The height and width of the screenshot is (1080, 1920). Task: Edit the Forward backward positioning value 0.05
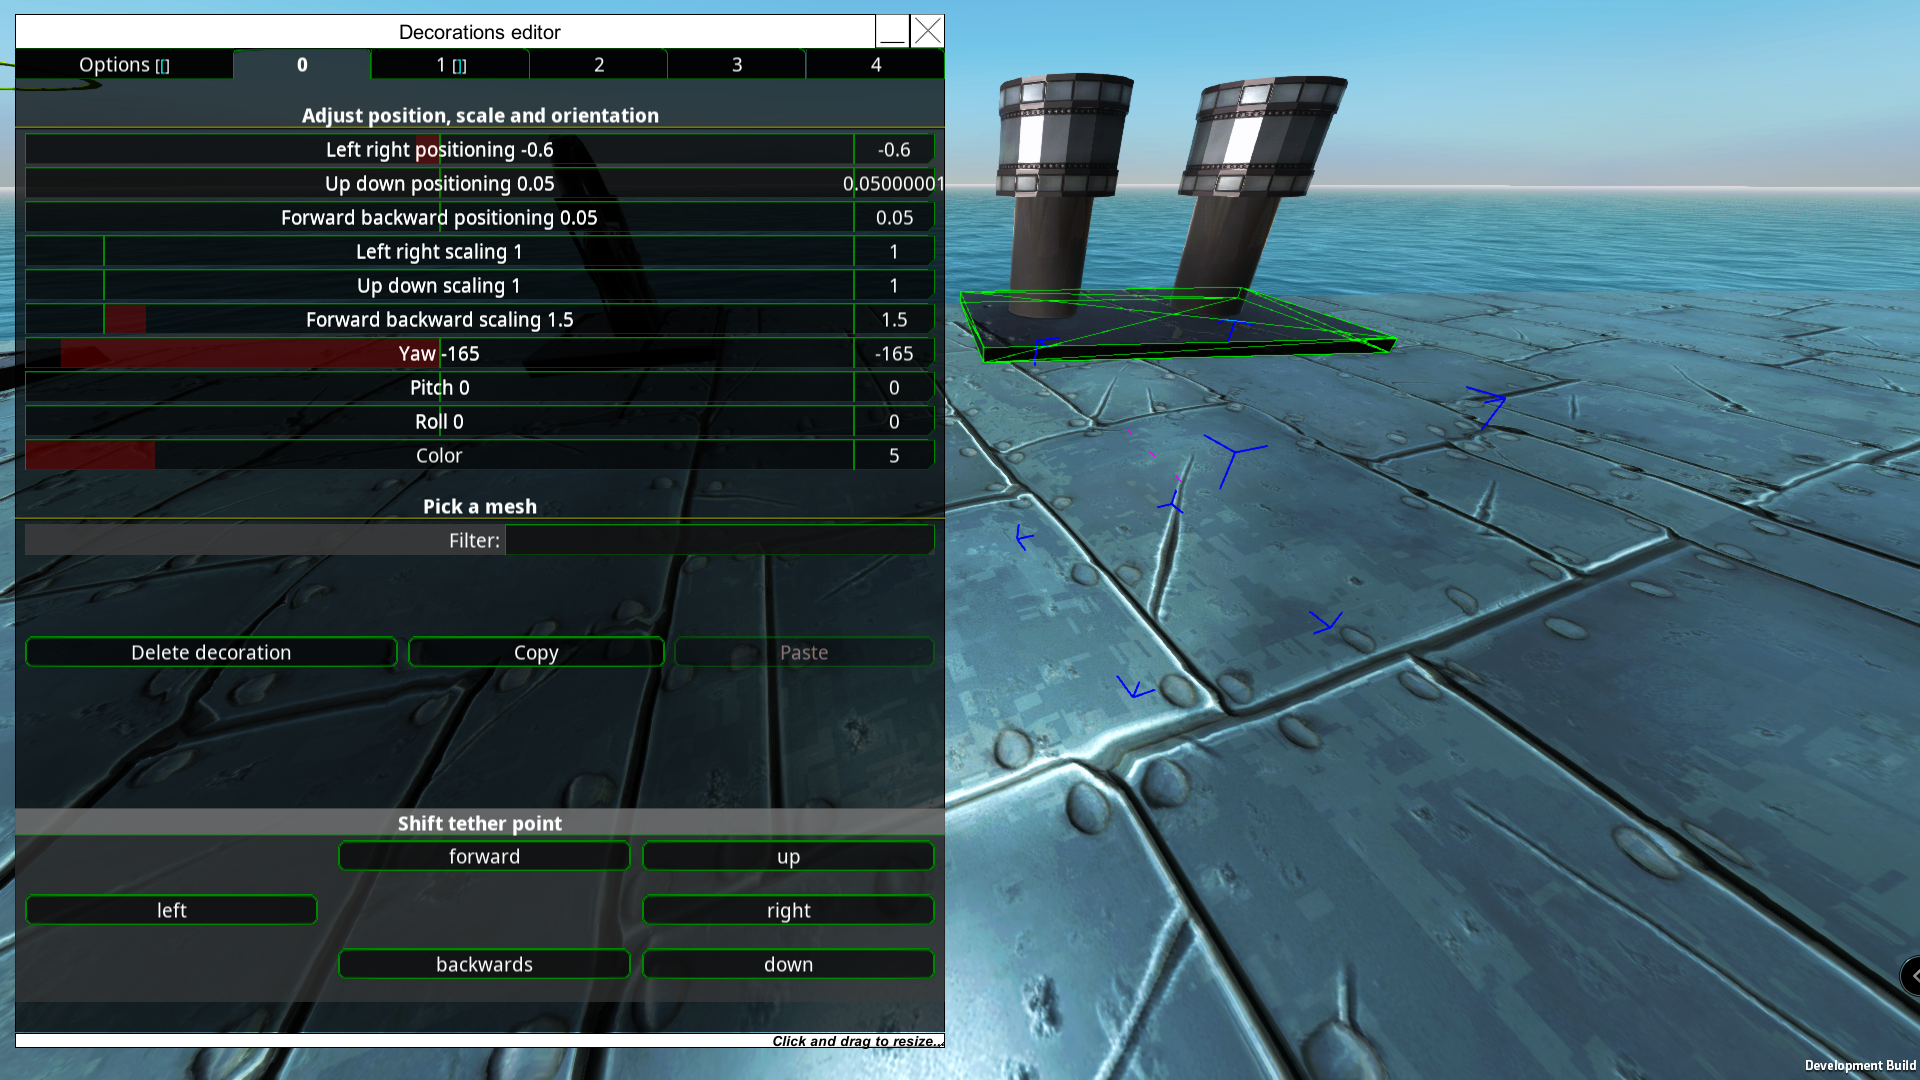click(x=894, y=218)
